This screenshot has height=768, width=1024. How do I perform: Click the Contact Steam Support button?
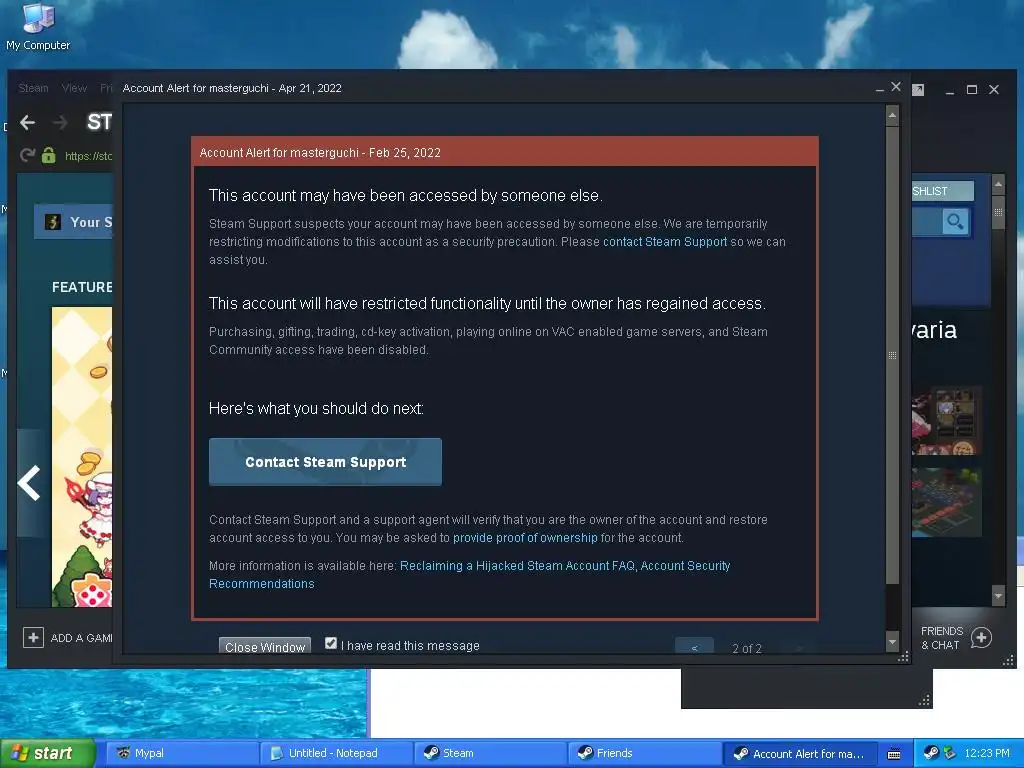click(325, 462)
